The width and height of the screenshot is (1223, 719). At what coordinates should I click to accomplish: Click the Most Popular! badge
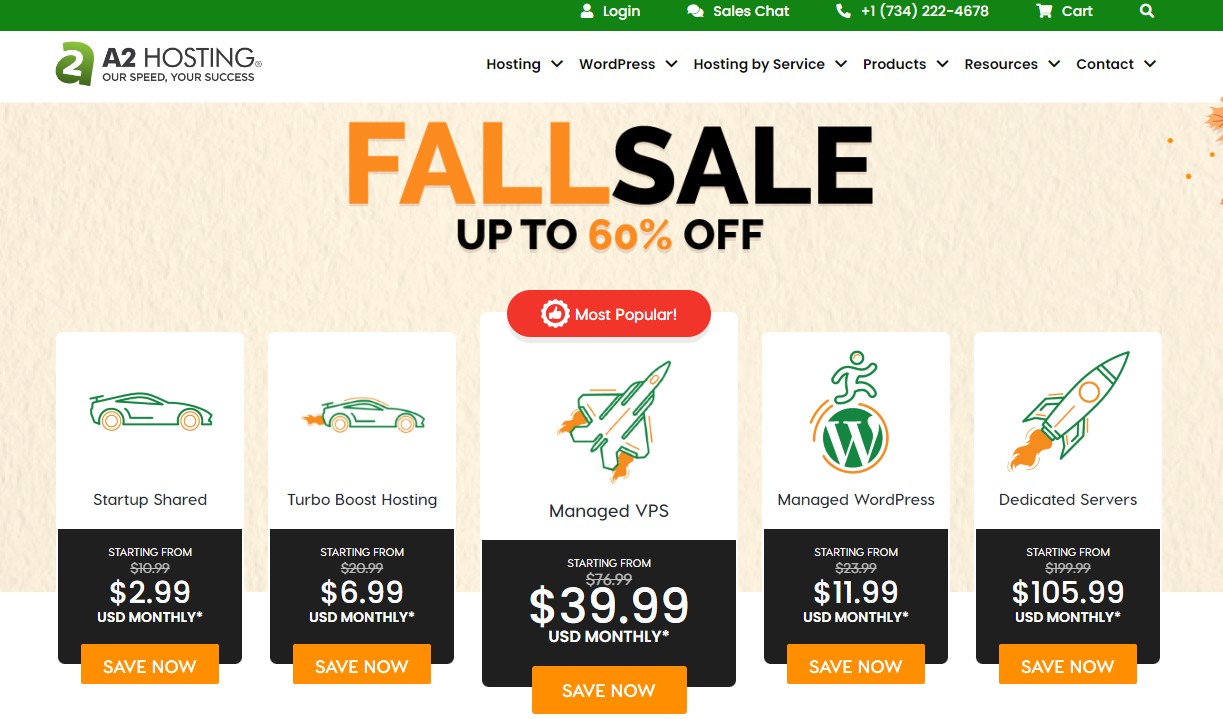(609, 314)
